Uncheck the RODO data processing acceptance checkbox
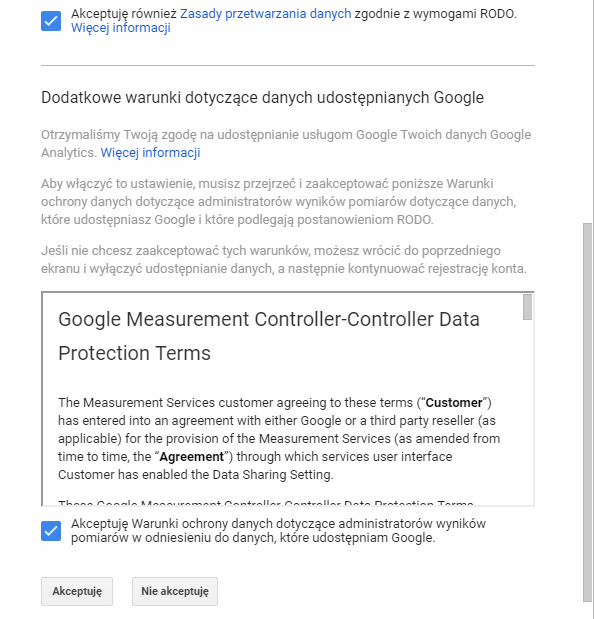 [51, 21]
